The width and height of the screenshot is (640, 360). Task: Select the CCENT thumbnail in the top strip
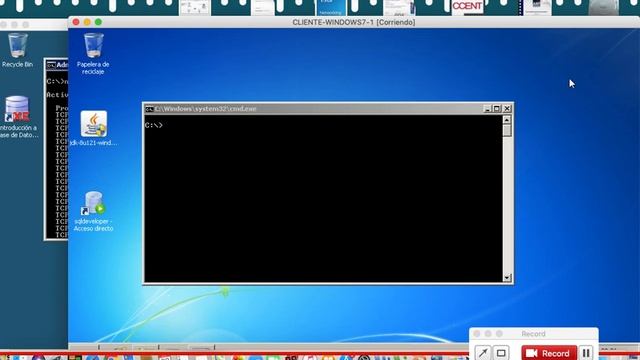[467, 7]
